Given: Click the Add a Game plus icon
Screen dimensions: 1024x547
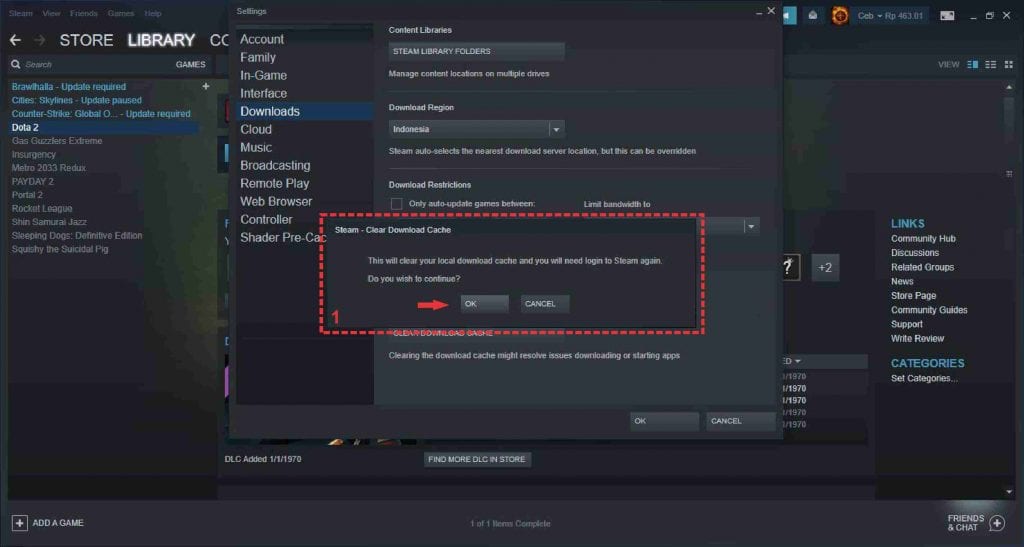Looking at the screenshot, I should pos(20,523).
